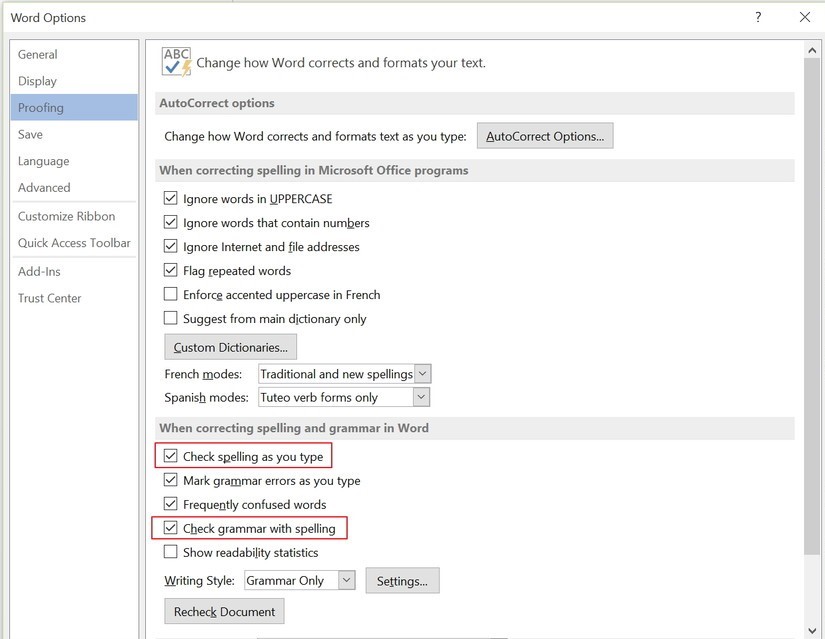This screenshot has width=825, height=639.
Task: Open the Writing Style dropdown
Action: (x=346, y=581)
